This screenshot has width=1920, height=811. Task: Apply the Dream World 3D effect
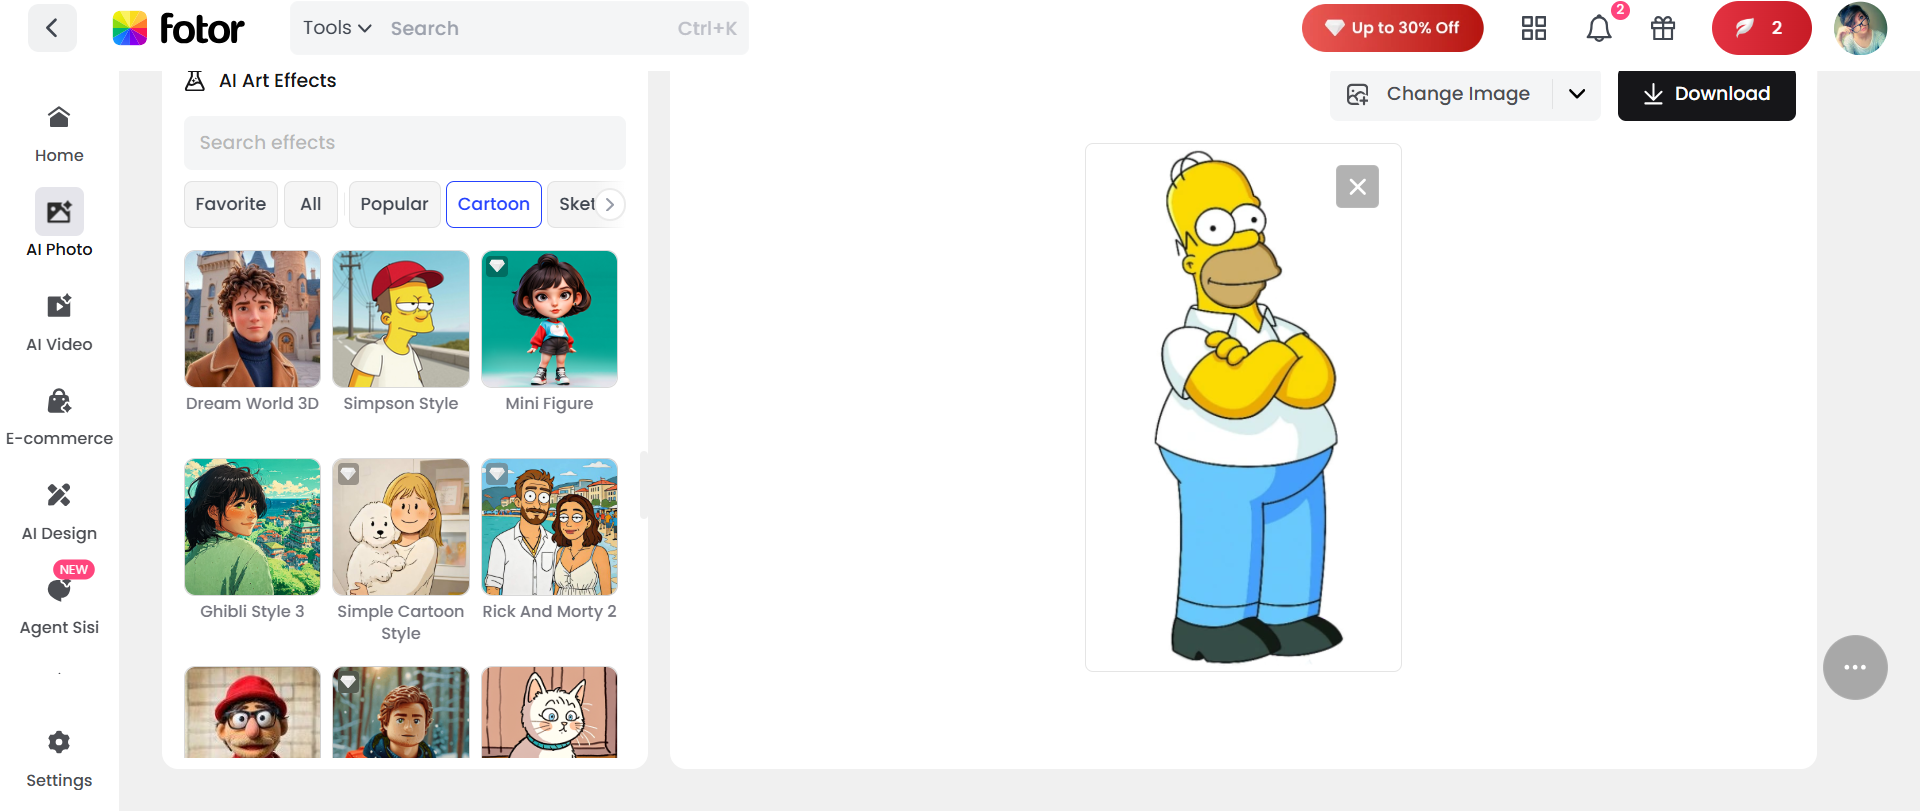(x=252, y=319)
